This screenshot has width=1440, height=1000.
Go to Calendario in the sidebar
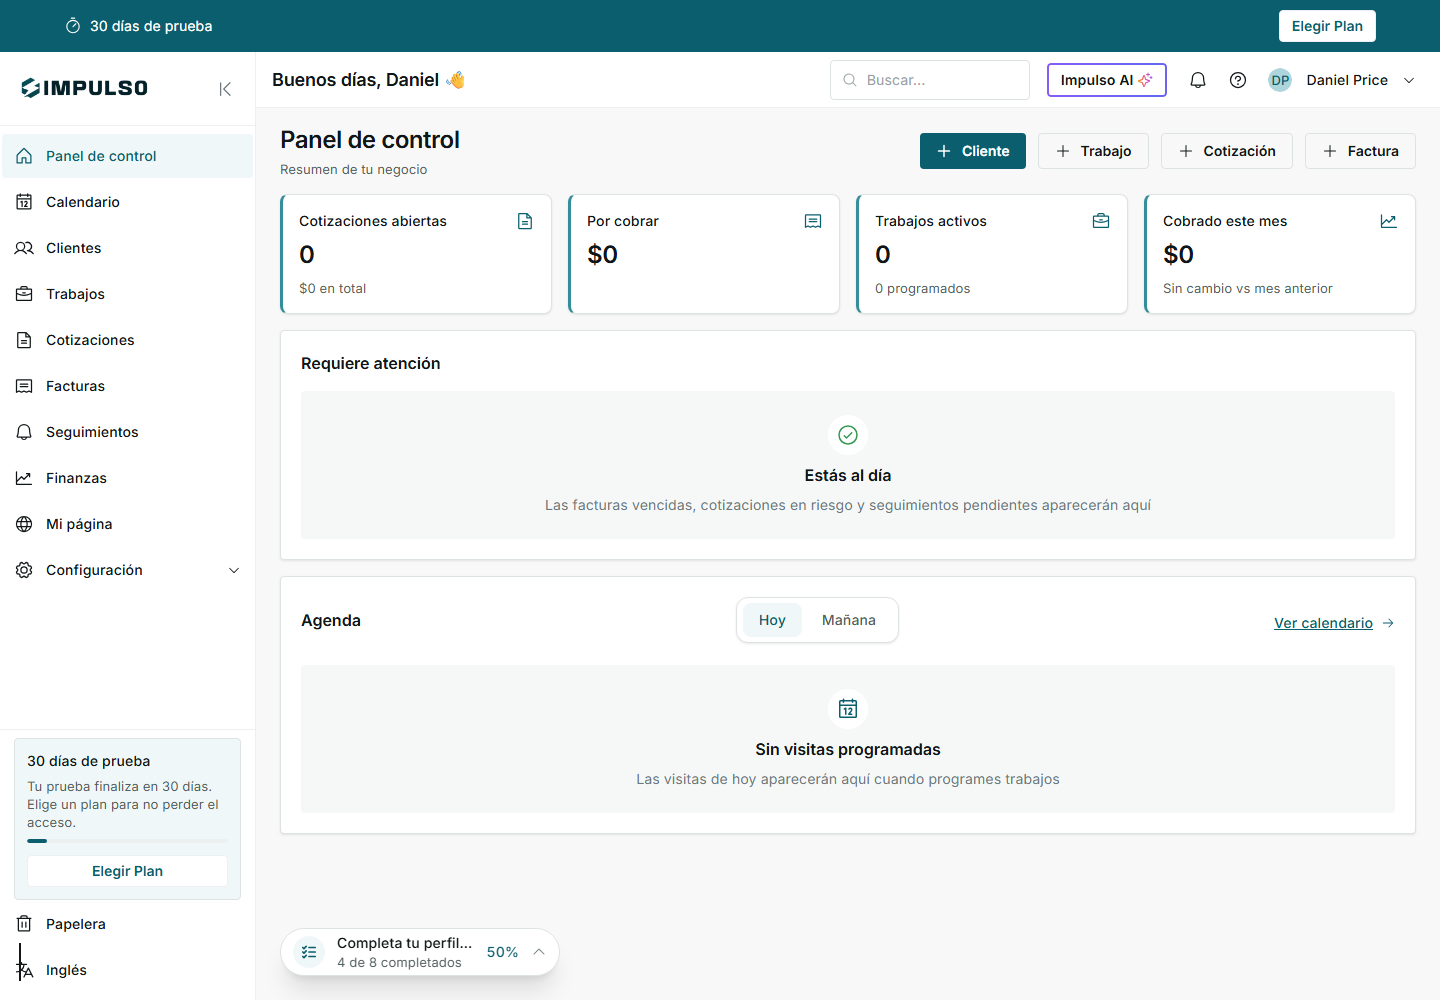[128, 202]
